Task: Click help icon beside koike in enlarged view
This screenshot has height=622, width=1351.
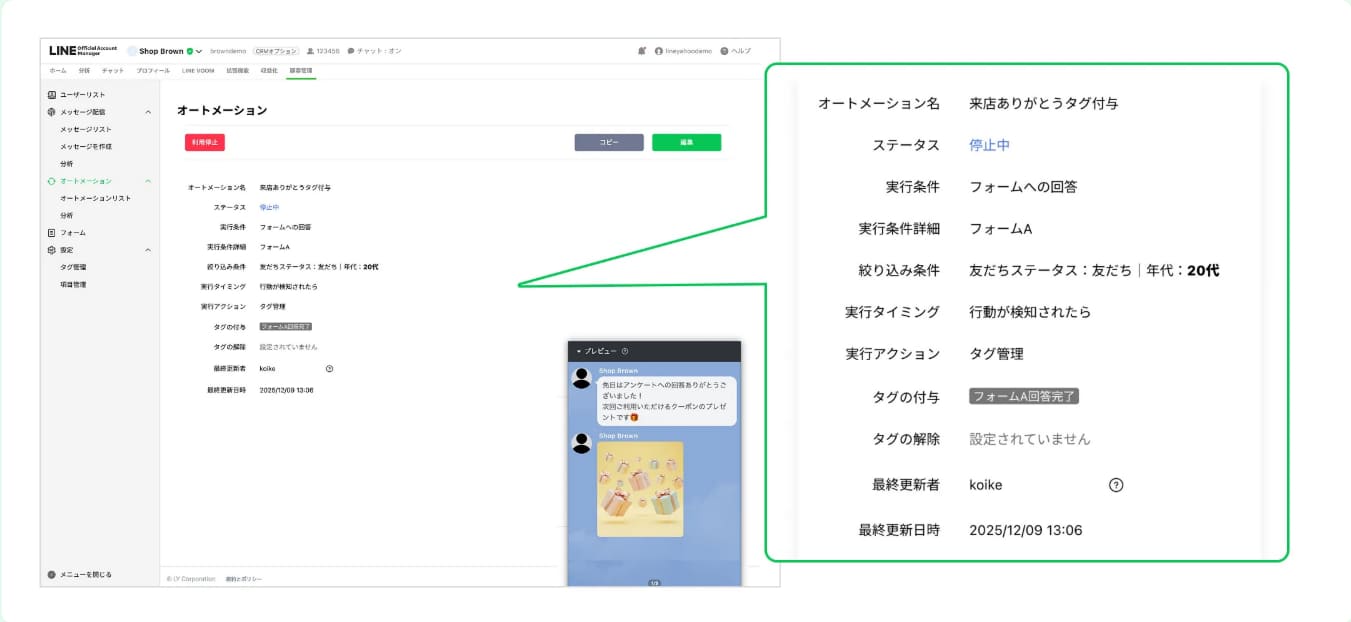Action: tap(1116, 485)
